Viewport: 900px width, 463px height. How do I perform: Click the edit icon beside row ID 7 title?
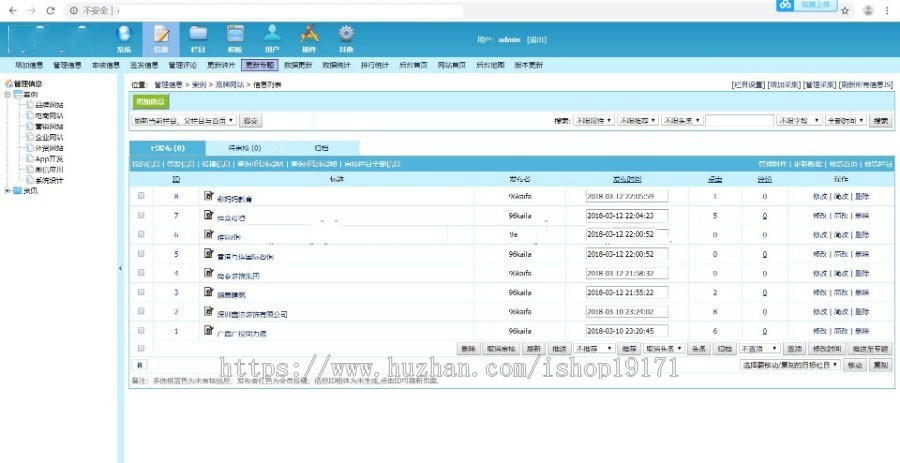pos(209,215)
